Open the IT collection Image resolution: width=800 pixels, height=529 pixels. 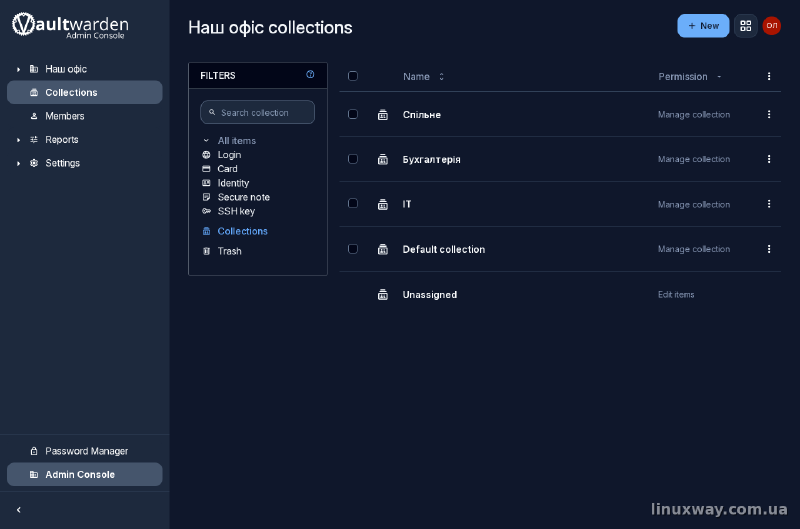click(x=407, y=204)
